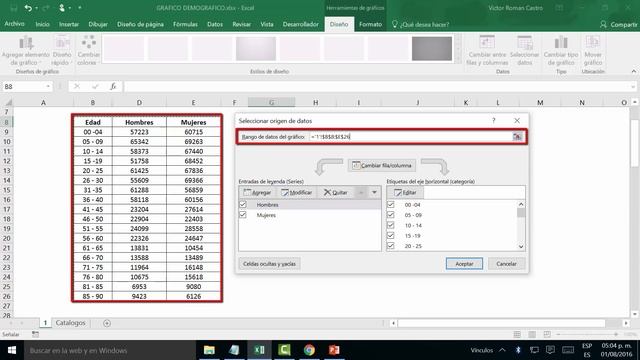
Task: Click Quitar to remove the series
Action: (x=336, y=192)
